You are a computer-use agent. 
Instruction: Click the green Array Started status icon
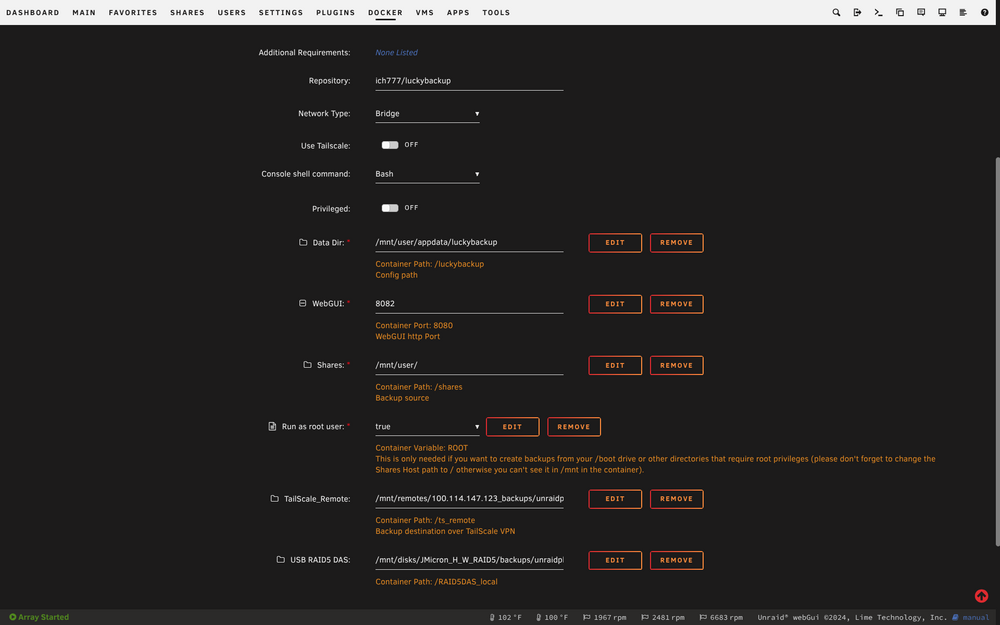13,617
